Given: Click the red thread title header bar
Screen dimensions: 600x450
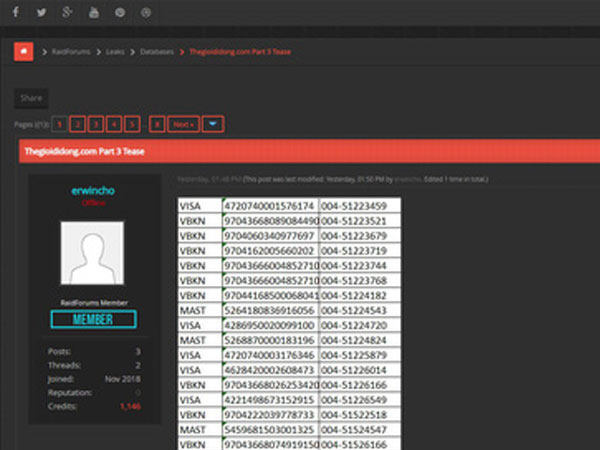Looking at the screenshot, I should [x=309, y=151].
